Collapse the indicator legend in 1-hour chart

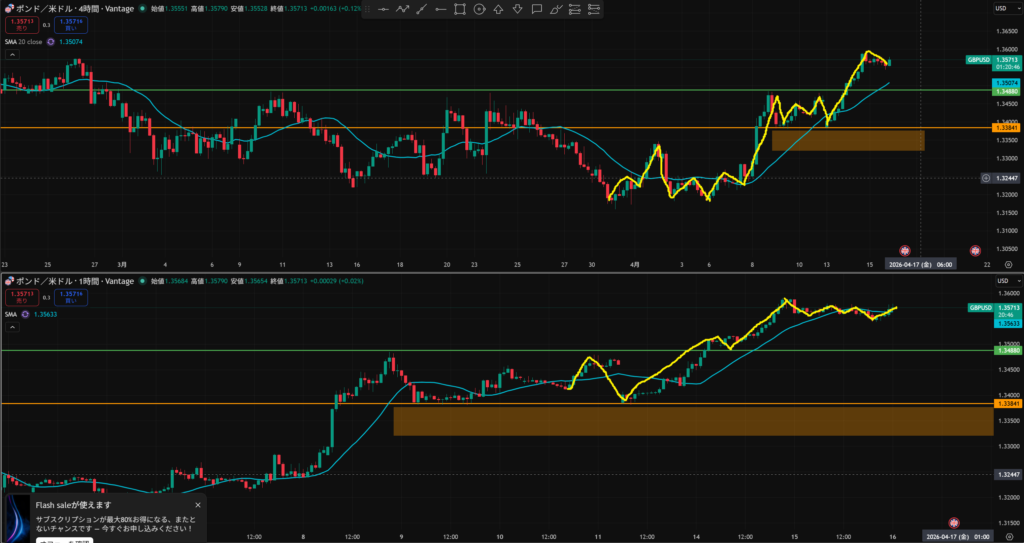pos(10,327)
